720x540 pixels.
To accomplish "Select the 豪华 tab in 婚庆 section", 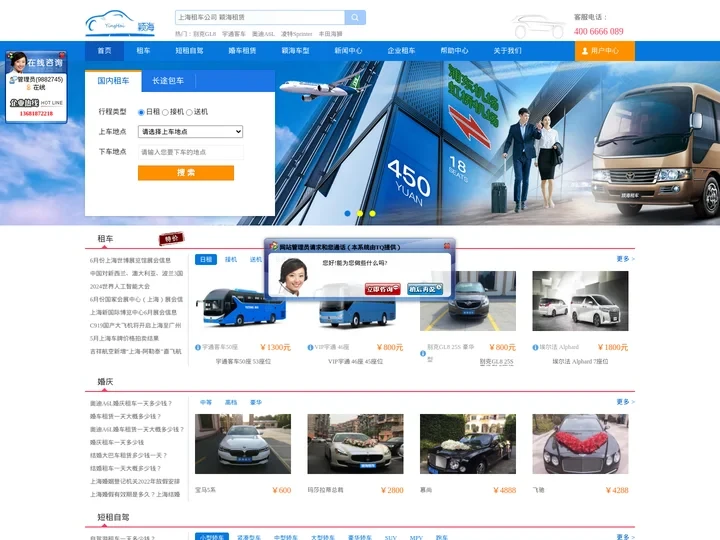I will click(x=256, y=402).
